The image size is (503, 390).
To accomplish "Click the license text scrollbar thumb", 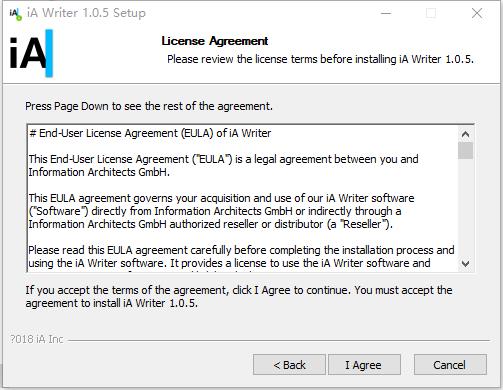I will click(465, 151).
